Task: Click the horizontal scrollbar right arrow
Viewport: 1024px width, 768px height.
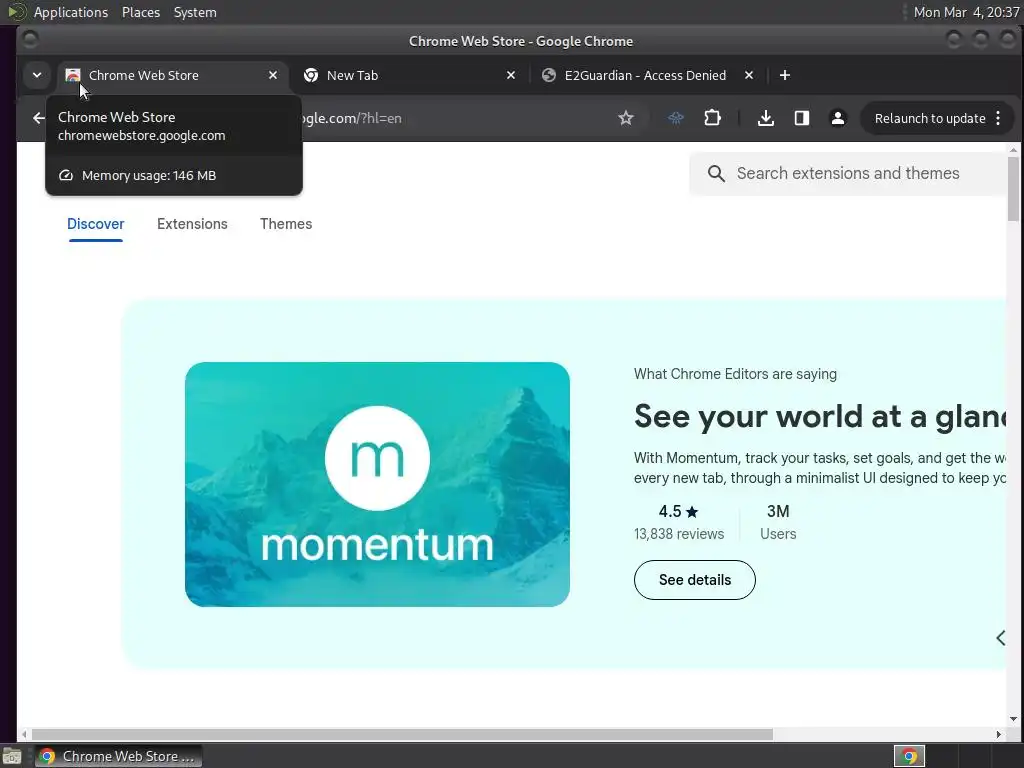Action: tap(998, 735)
